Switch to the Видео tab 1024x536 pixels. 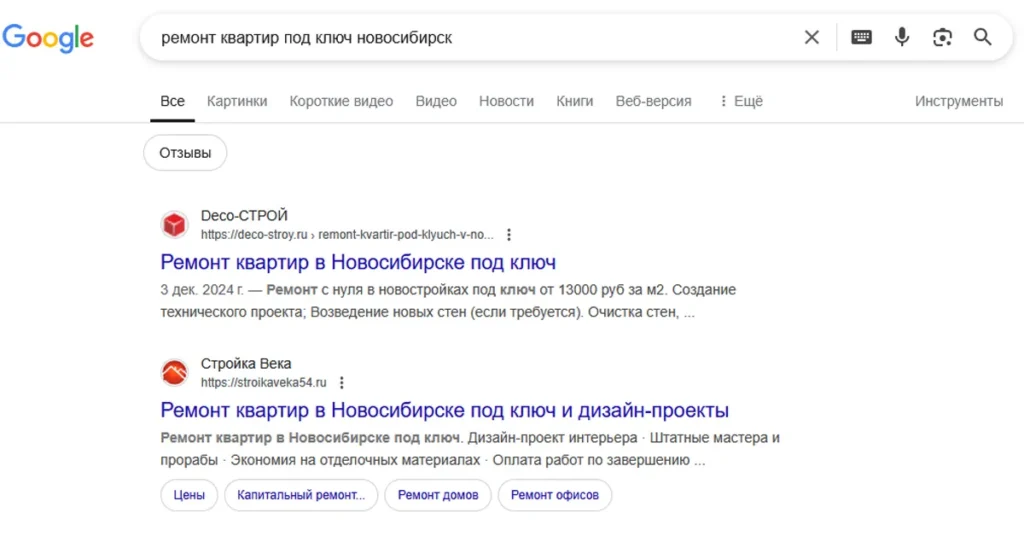(x=436, y=101)
